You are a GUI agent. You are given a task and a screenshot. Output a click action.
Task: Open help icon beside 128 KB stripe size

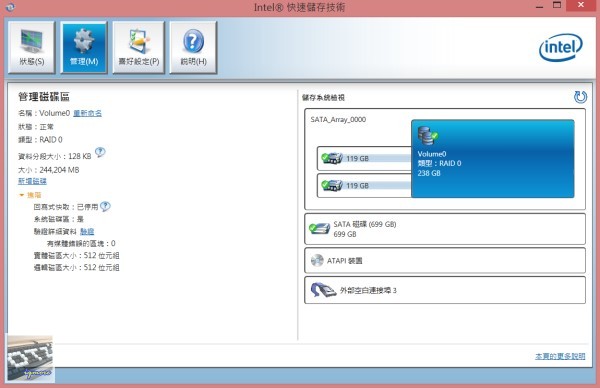click(100, 152)
